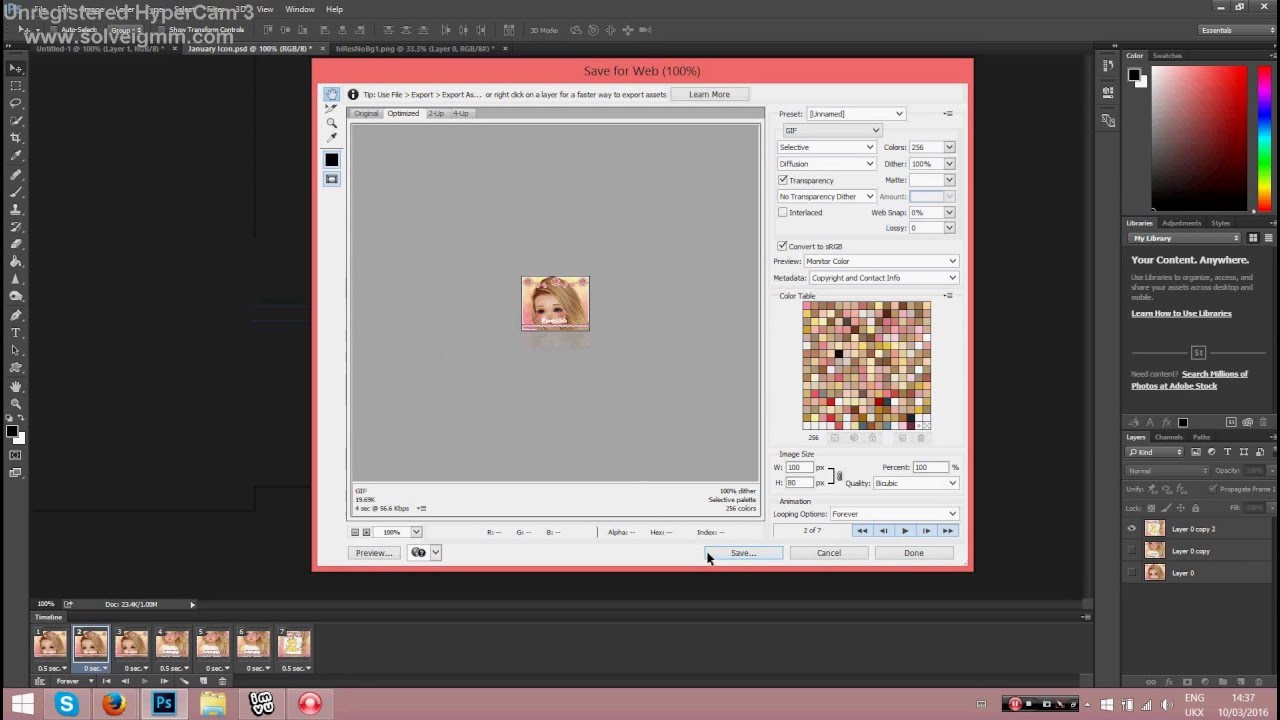Hide the Layer 0 copy 2 layer

pos(1131,528)
